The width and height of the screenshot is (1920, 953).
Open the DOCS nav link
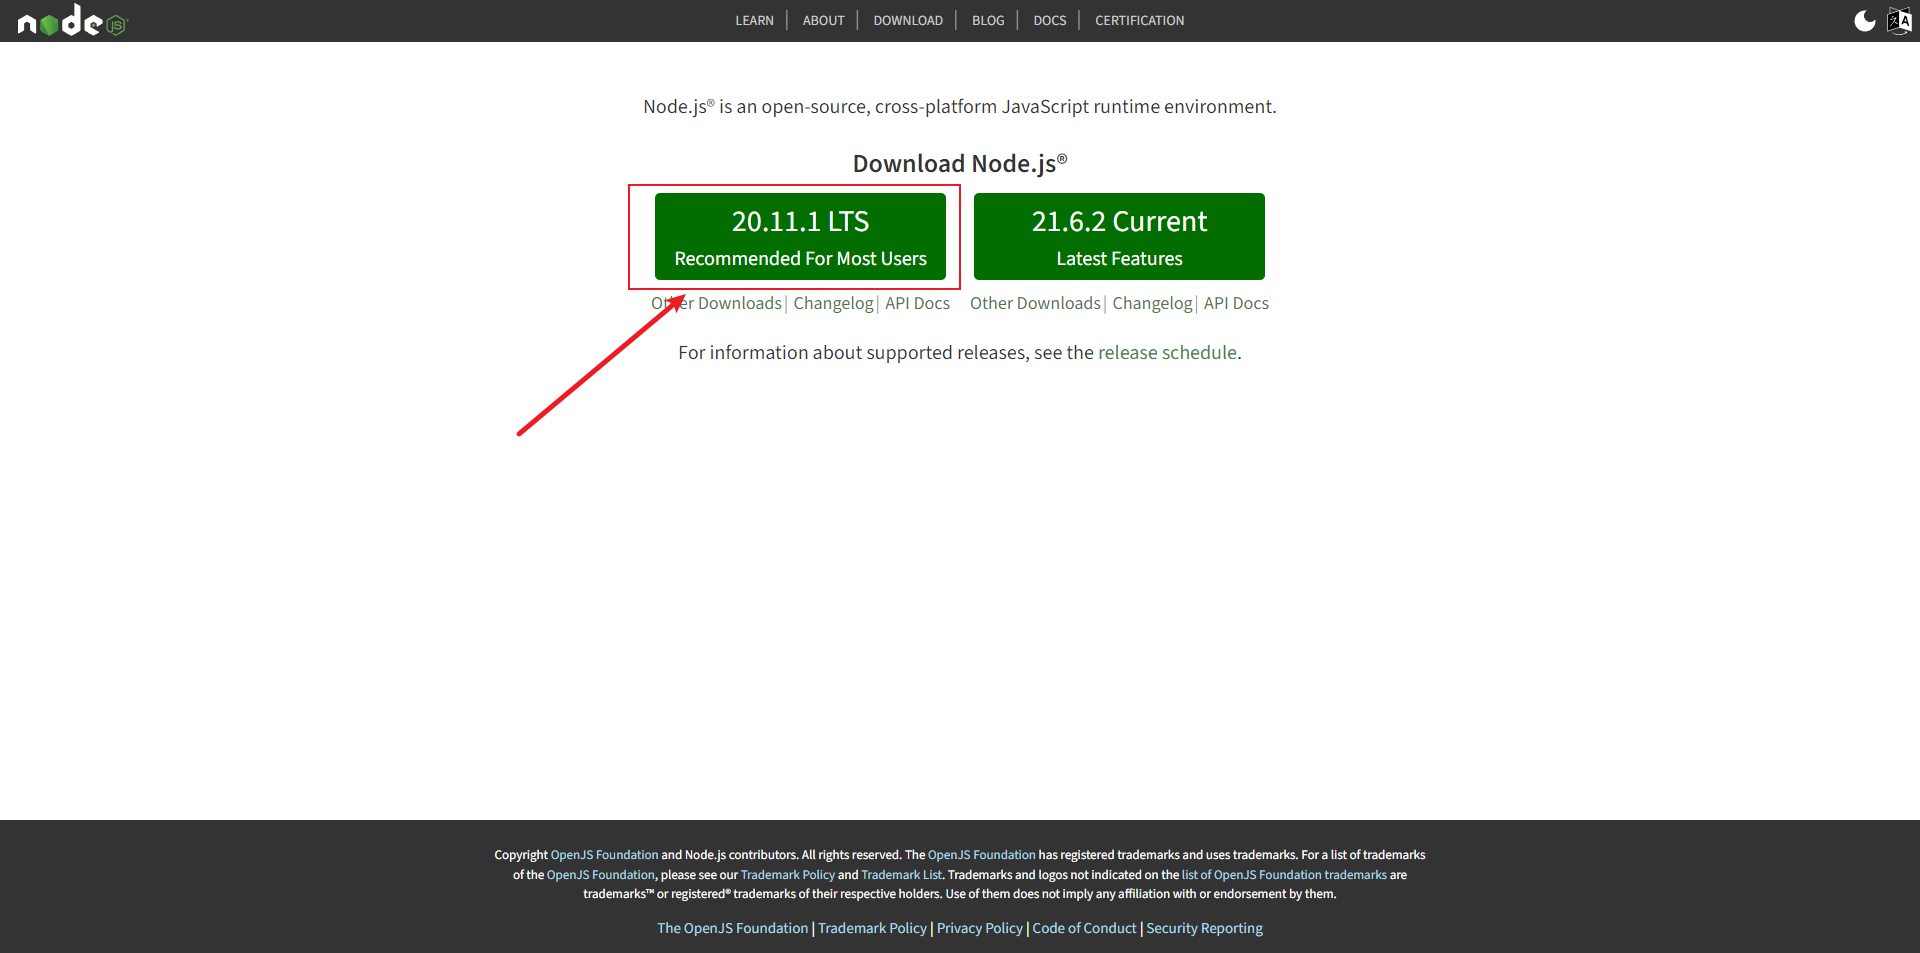[1050, 21]
